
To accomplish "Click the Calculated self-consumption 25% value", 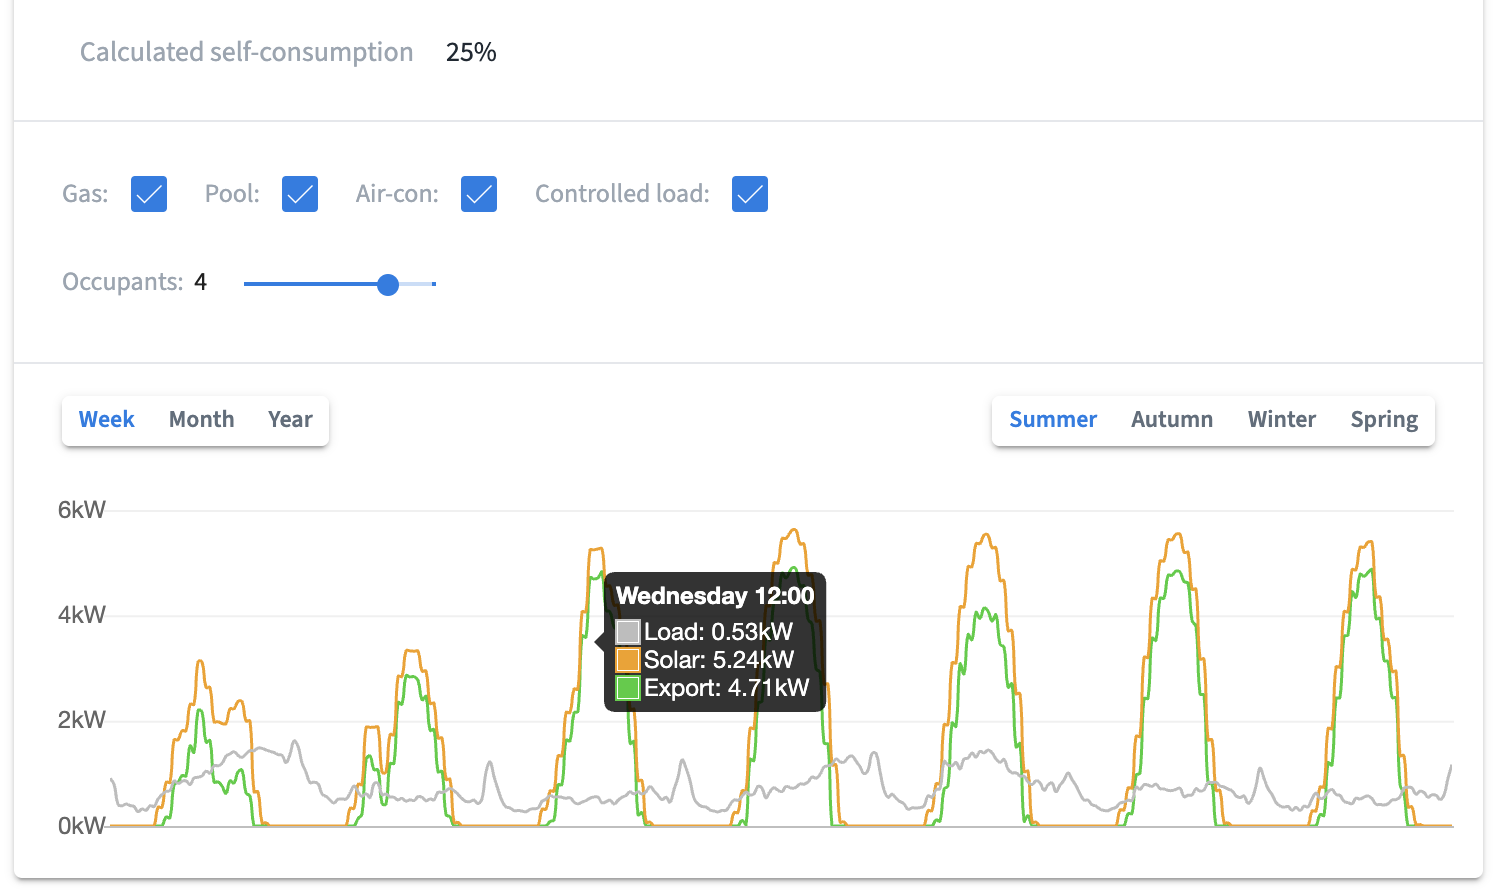I will (x=471, y=53).
